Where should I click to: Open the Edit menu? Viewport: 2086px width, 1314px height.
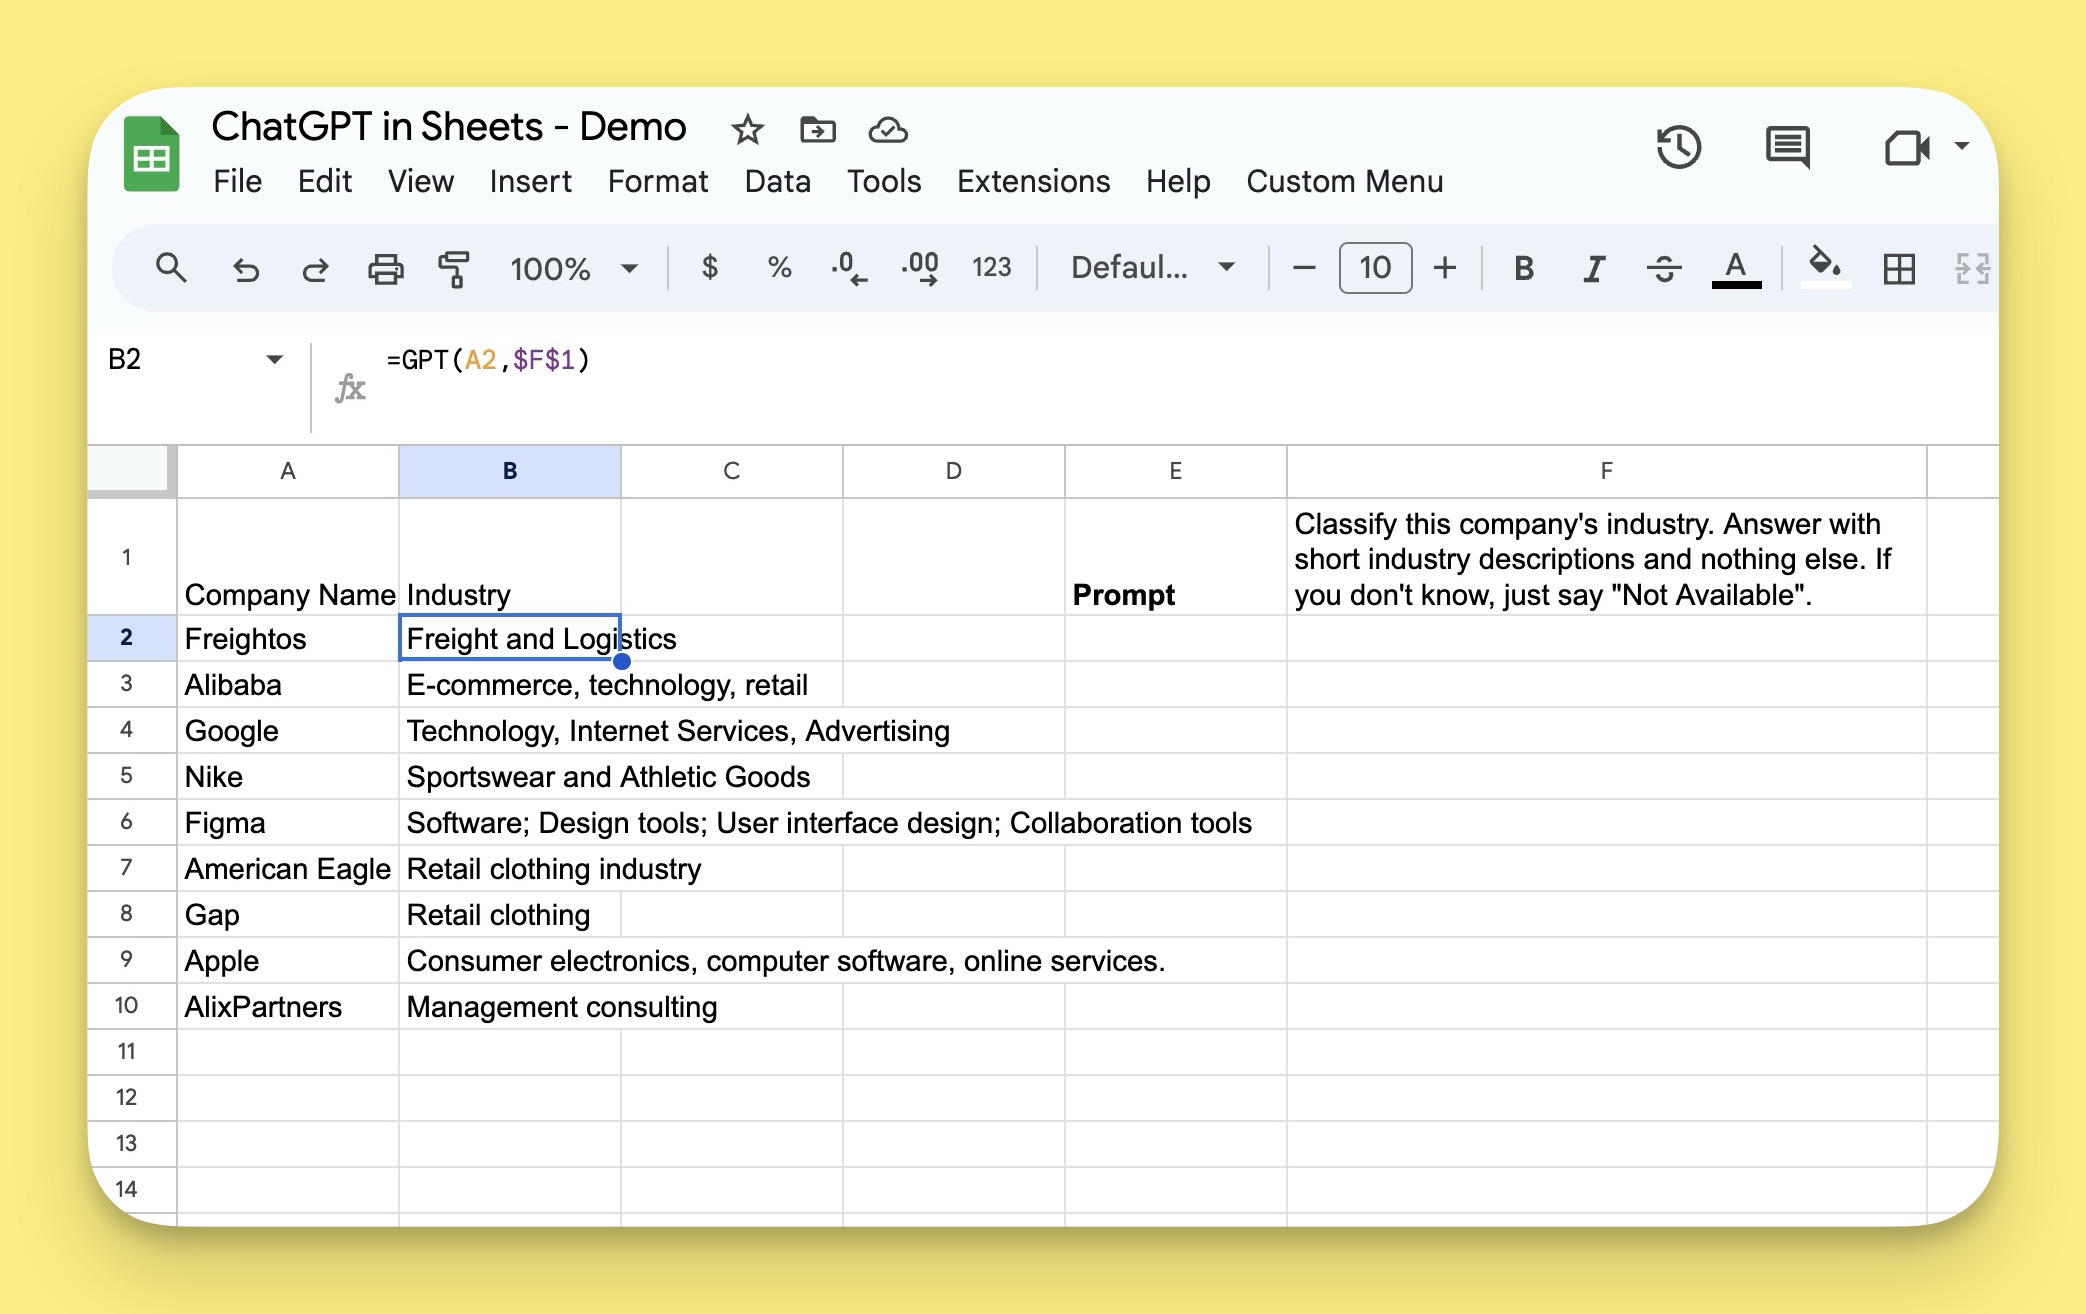click(325, 181)
